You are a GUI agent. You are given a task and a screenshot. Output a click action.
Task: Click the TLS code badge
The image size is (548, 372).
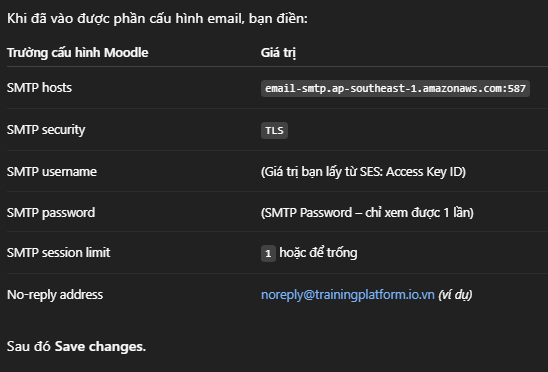pyautogui.click(x=274, y=130)
